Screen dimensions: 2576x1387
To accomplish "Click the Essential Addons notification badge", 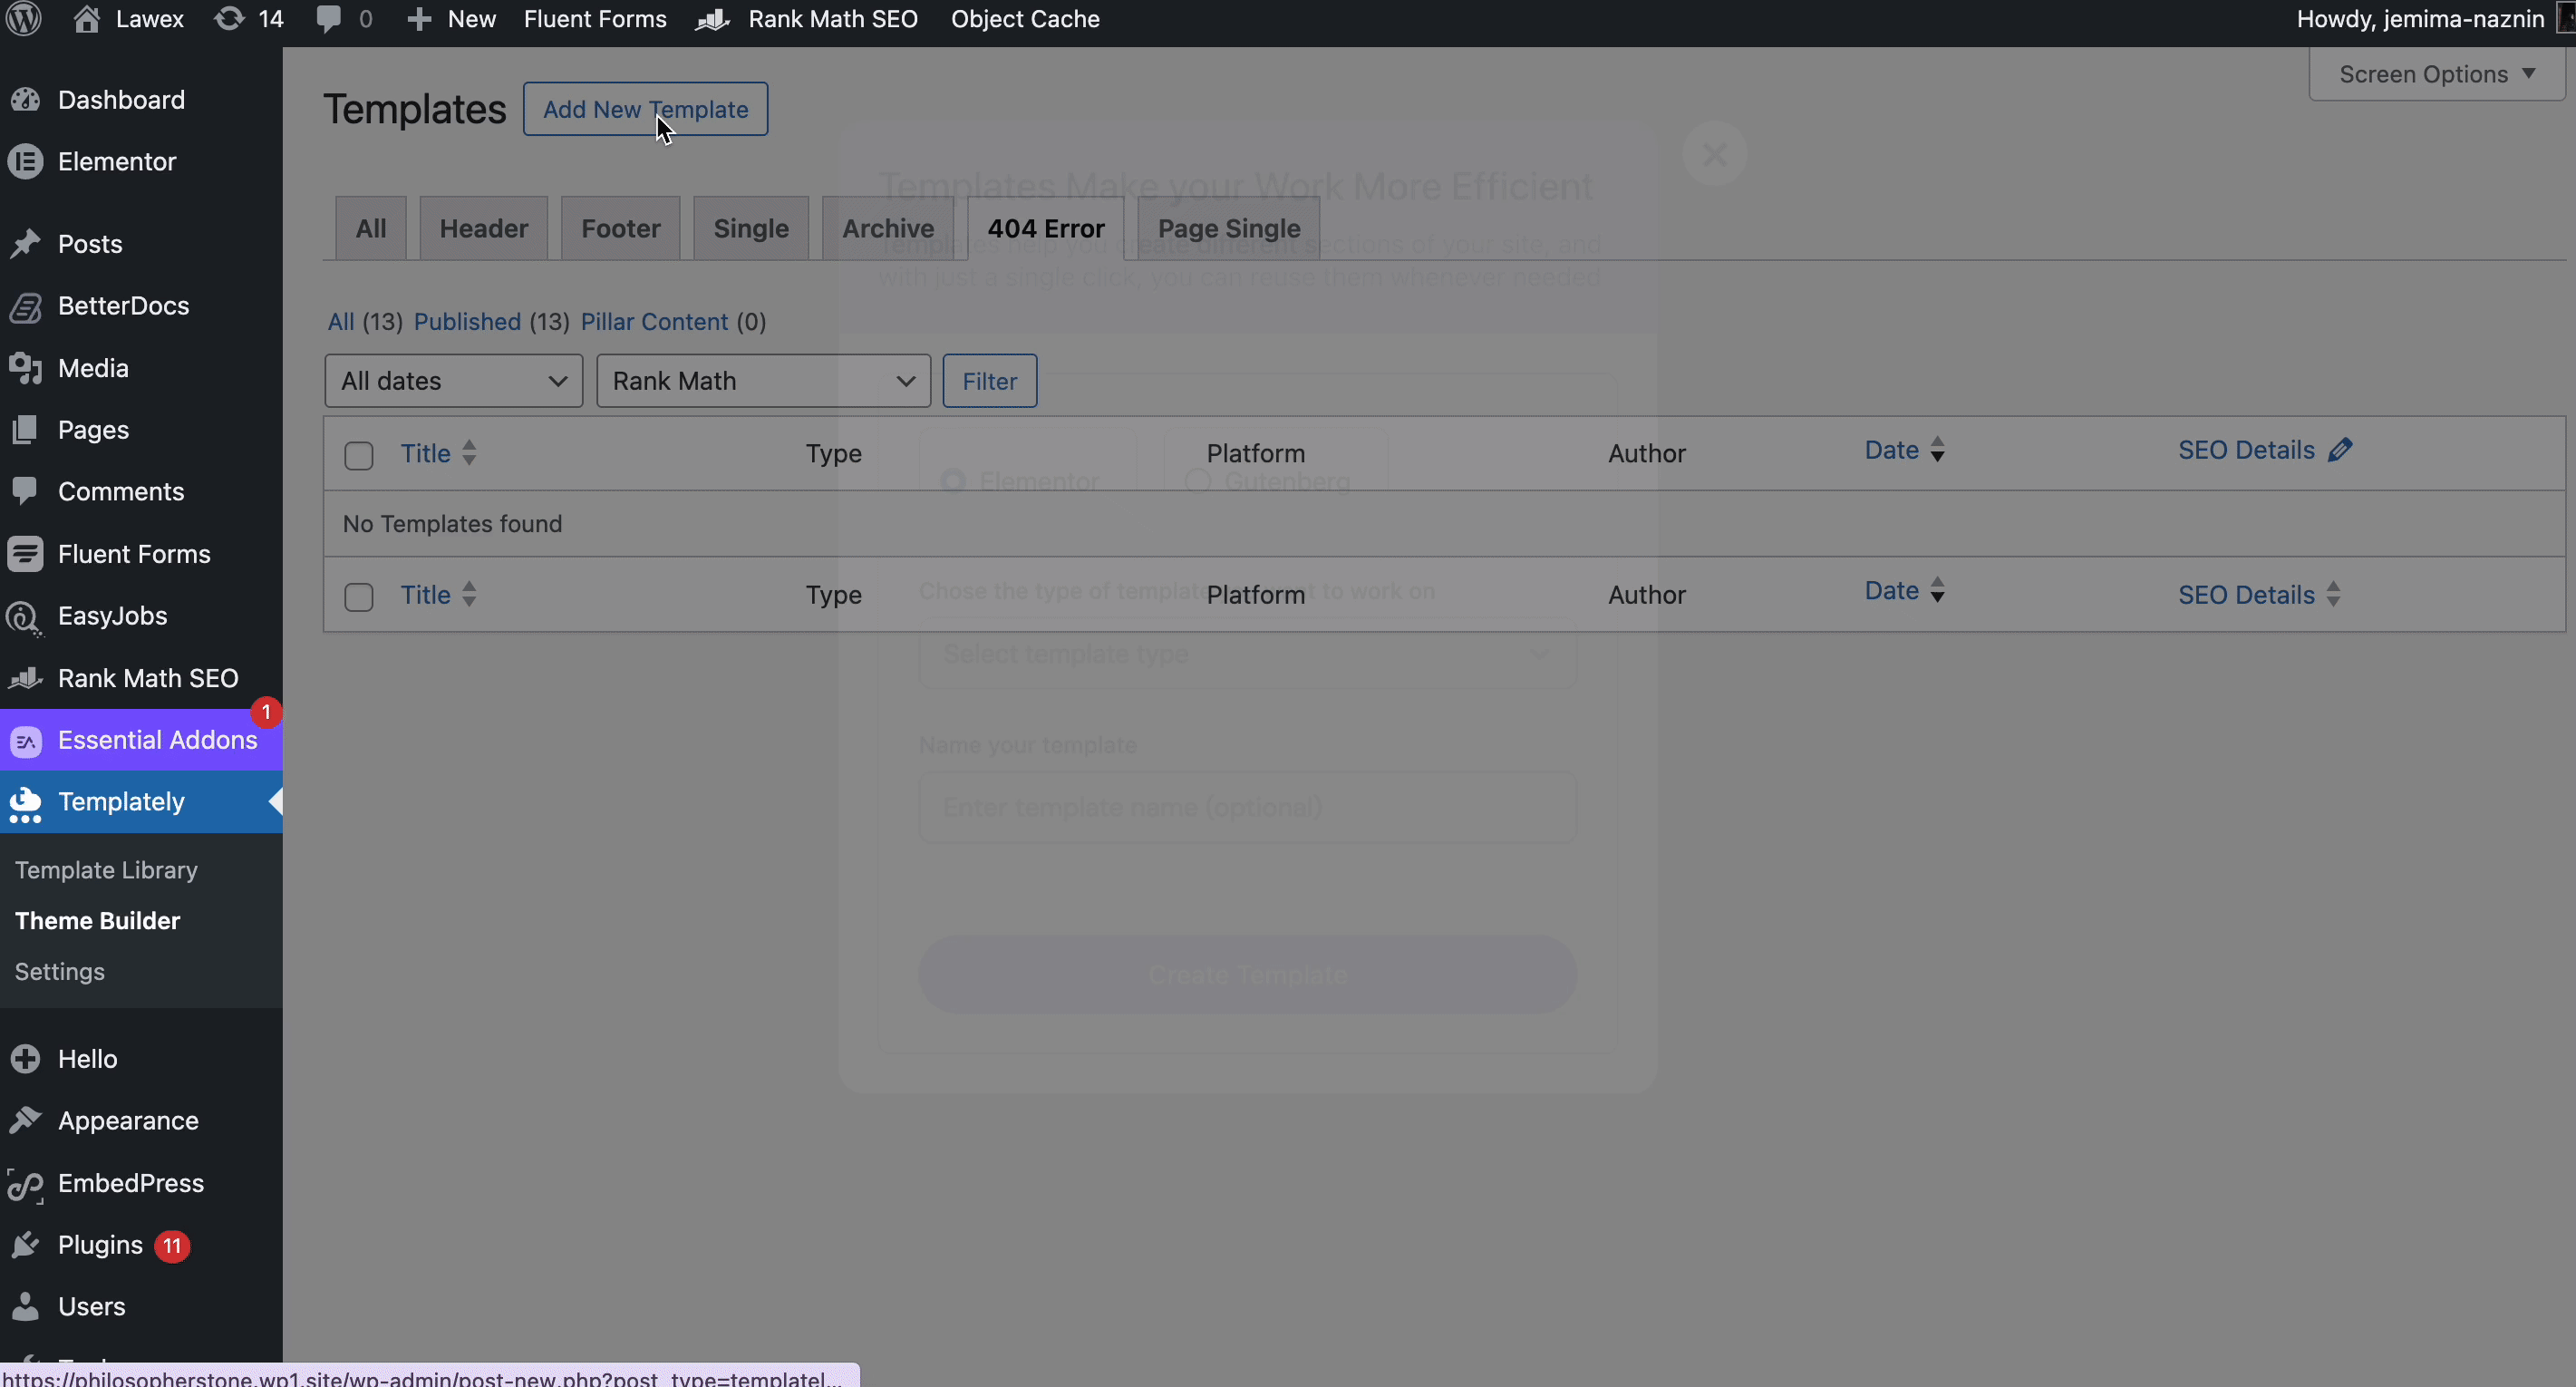I will pyautogui.click(x=266, y=712).
